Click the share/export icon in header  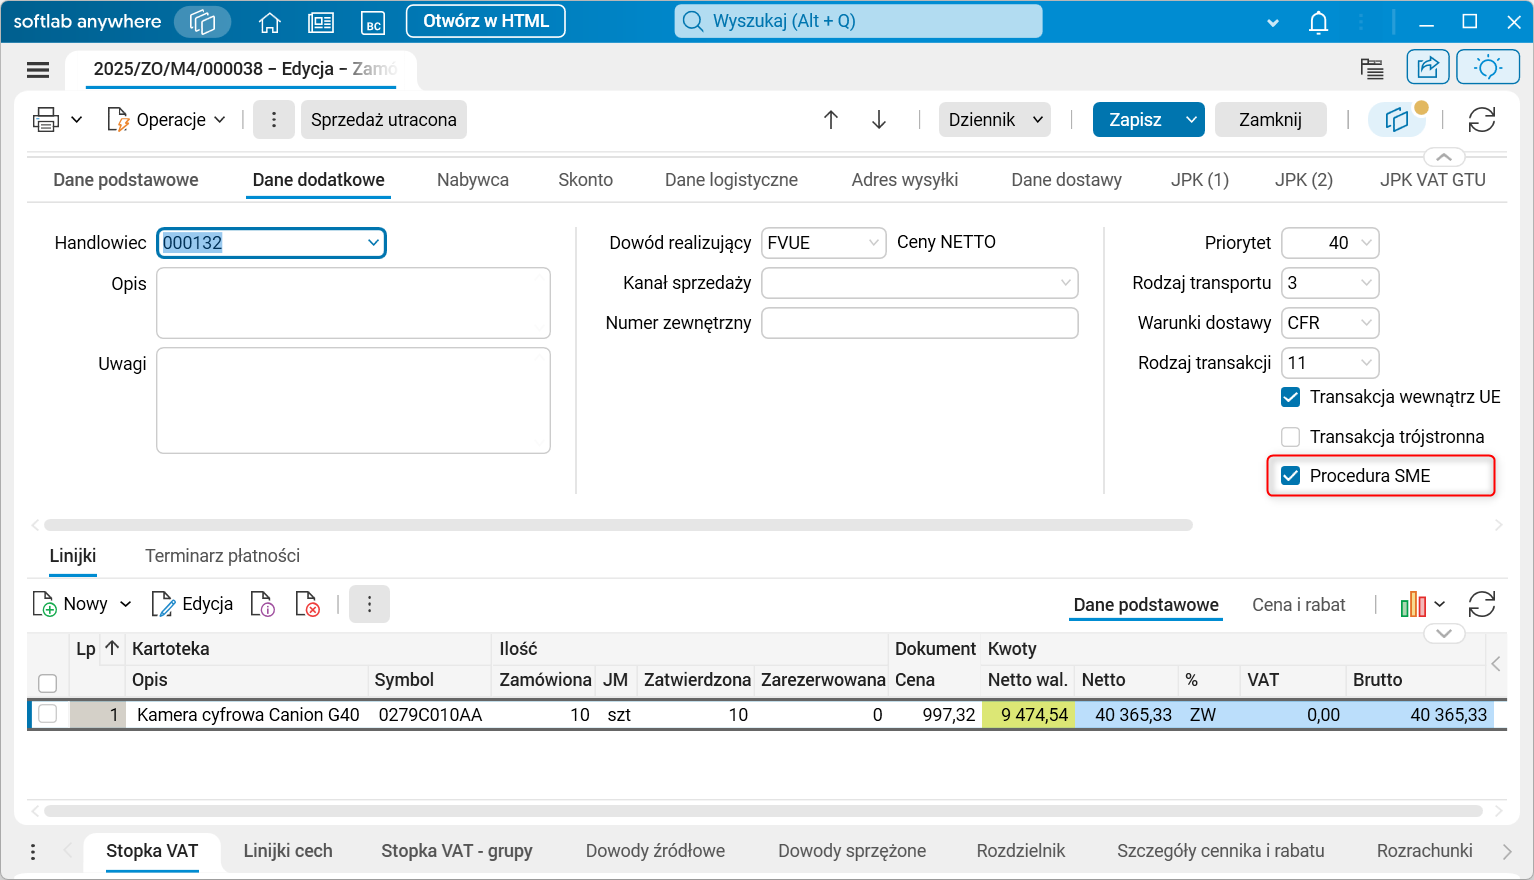point(1428,68)
